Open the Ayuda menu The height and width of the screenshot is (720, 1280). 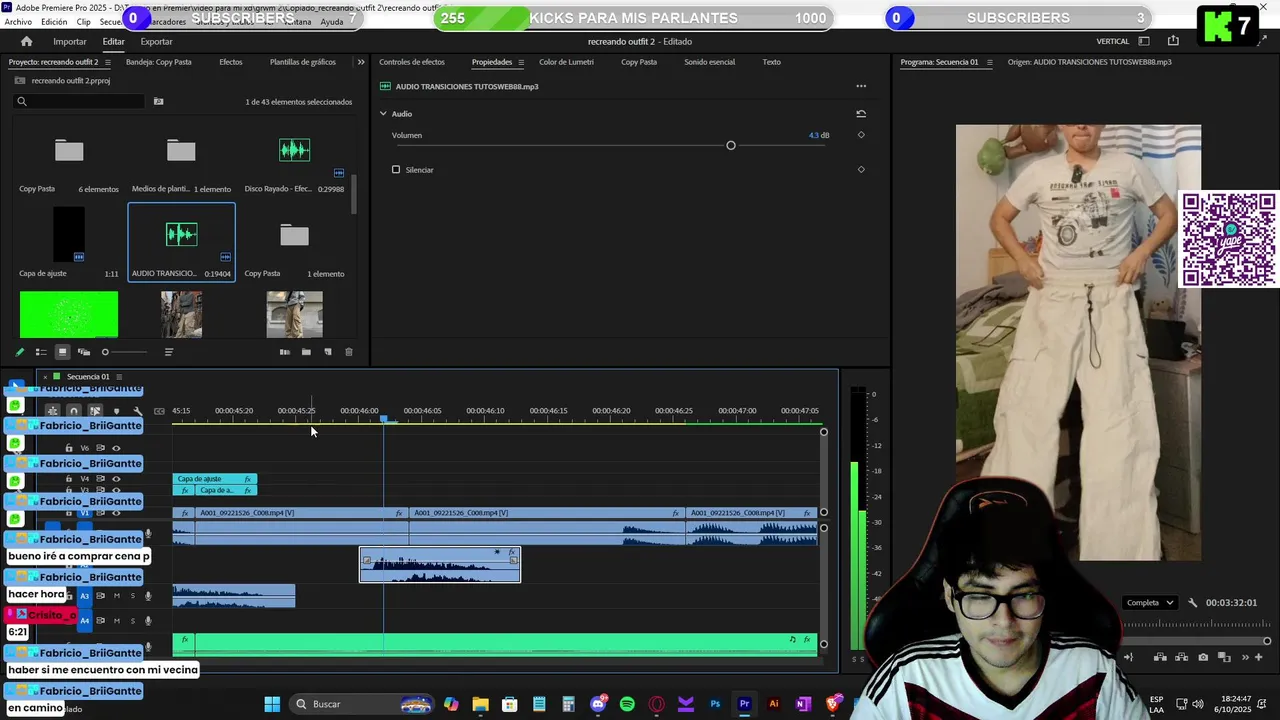[331, 21]
